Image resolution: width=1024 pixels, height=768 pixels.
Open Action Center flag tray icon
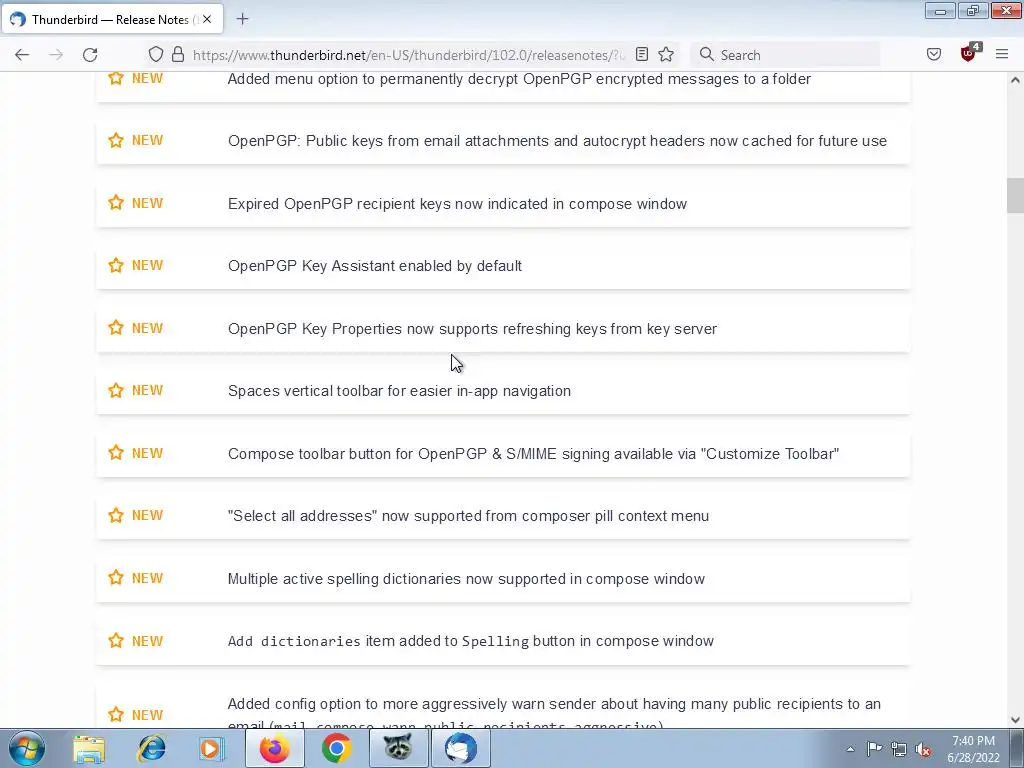[874, 748]
